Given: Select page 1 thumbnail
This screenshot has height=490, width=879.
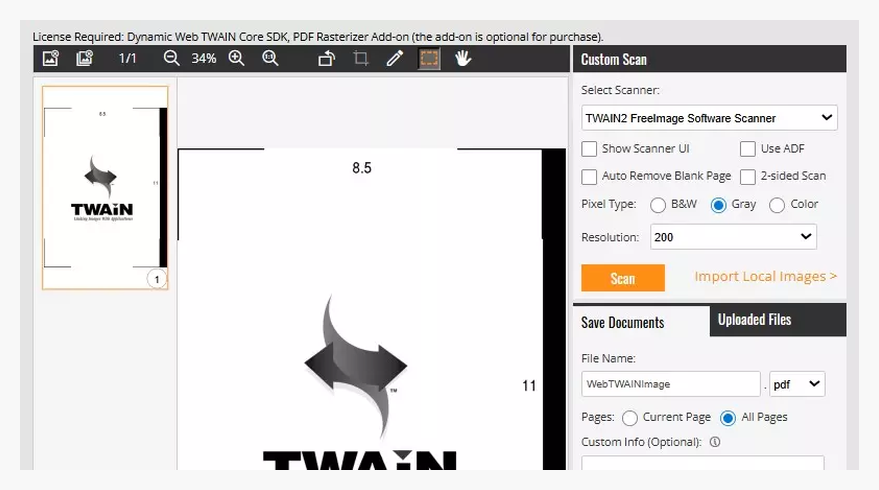Looking at the screenshot, I should [x=105, y=188].
